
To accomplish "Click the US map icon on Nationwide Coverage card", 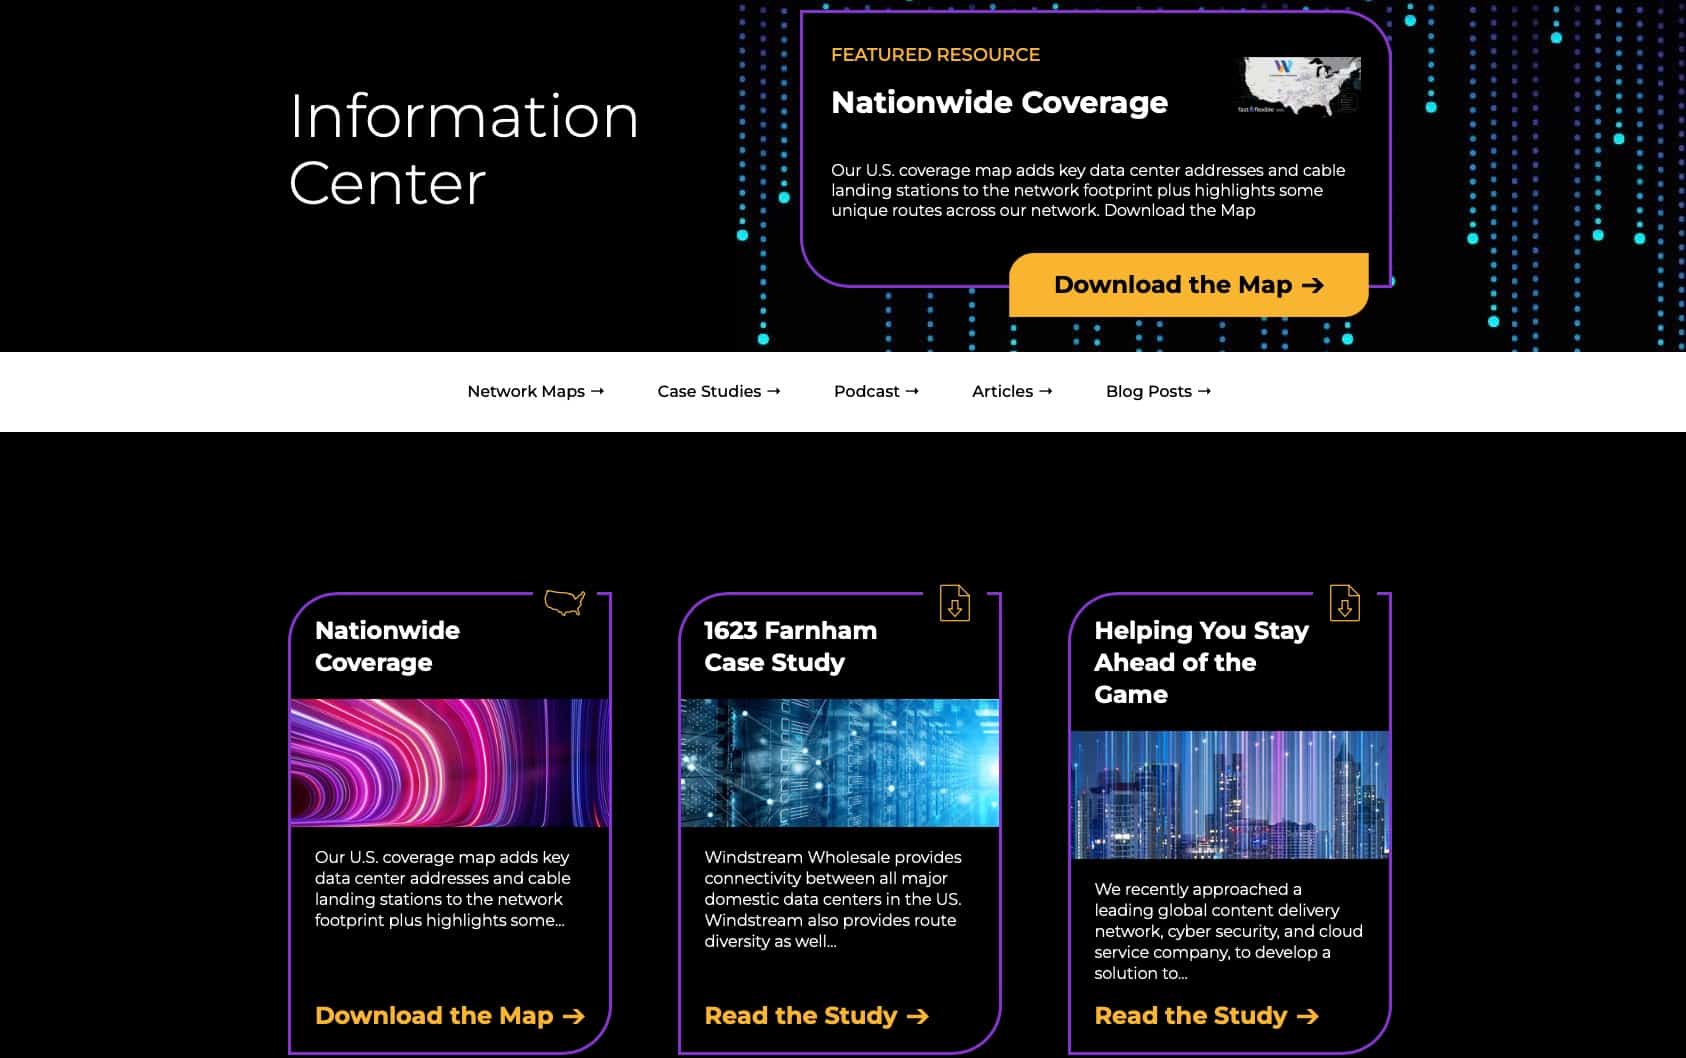I will [x=564, y=602].
